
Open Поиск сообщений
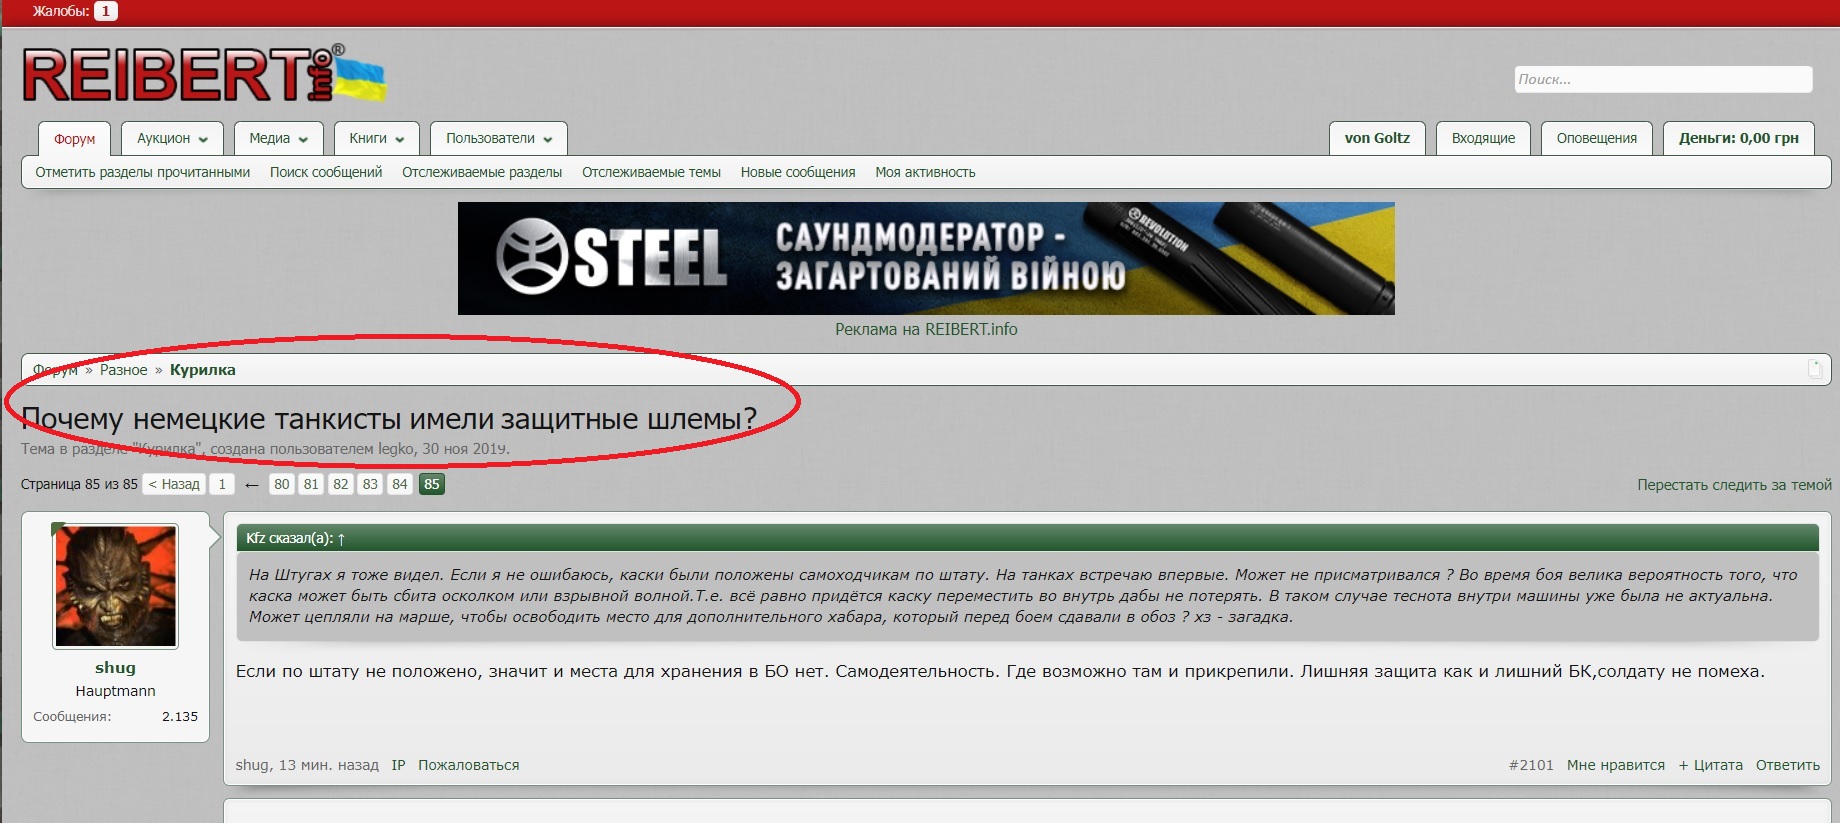[326, 172]
